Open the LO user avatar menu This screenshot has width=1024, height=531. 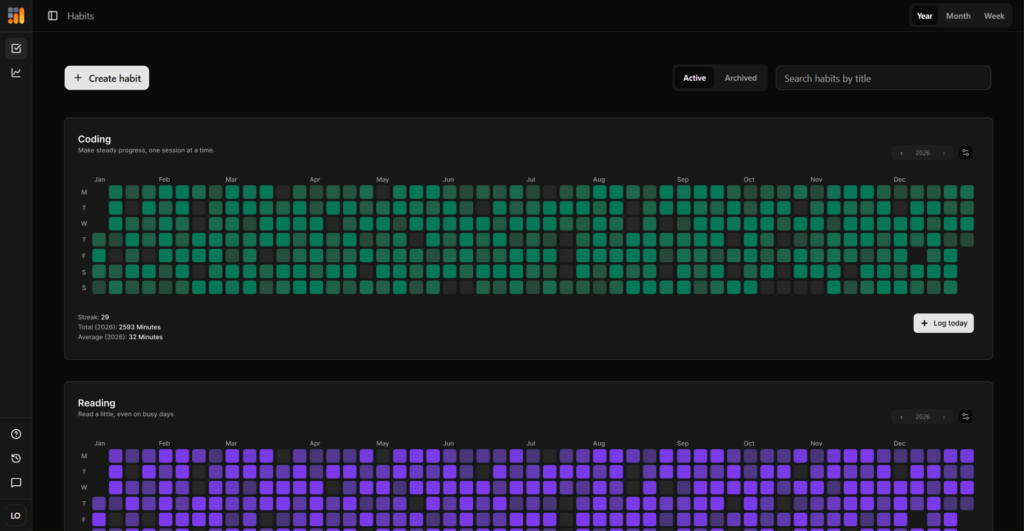16,515
